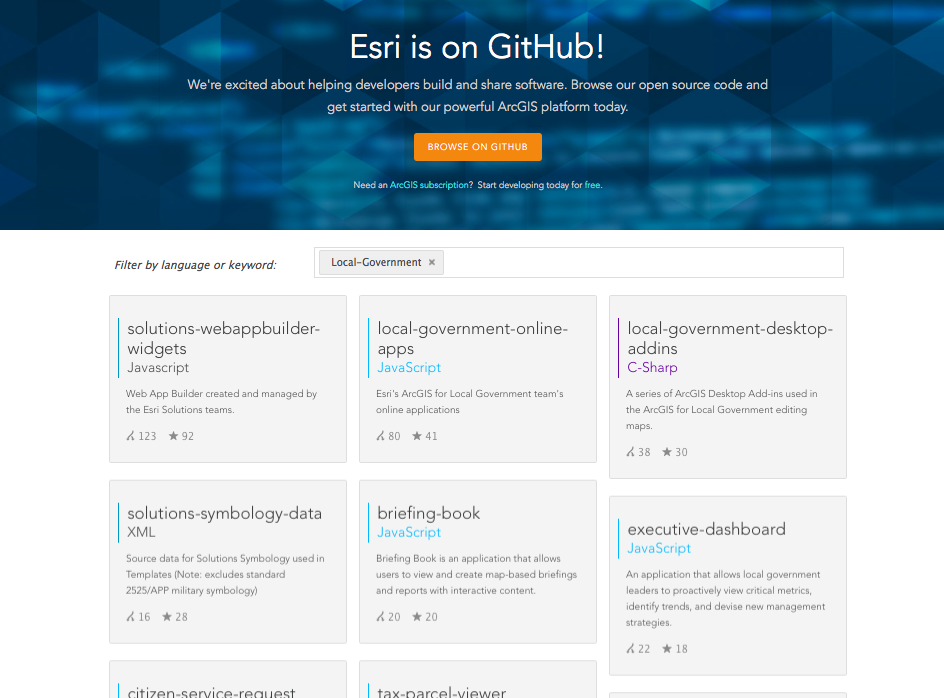
Task: Remove the Local-Government filter tag
Action: (432, 263)
